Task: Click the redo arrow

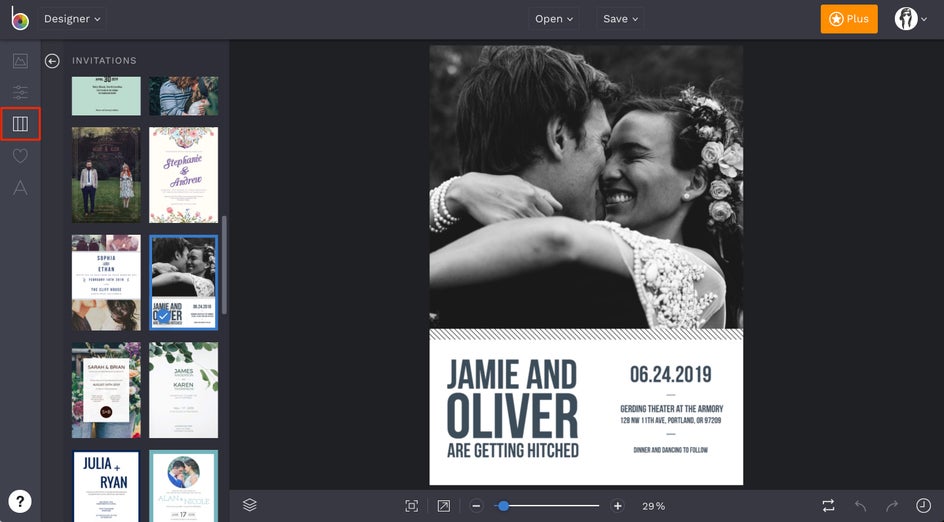Action: click(x=892, y=506)
